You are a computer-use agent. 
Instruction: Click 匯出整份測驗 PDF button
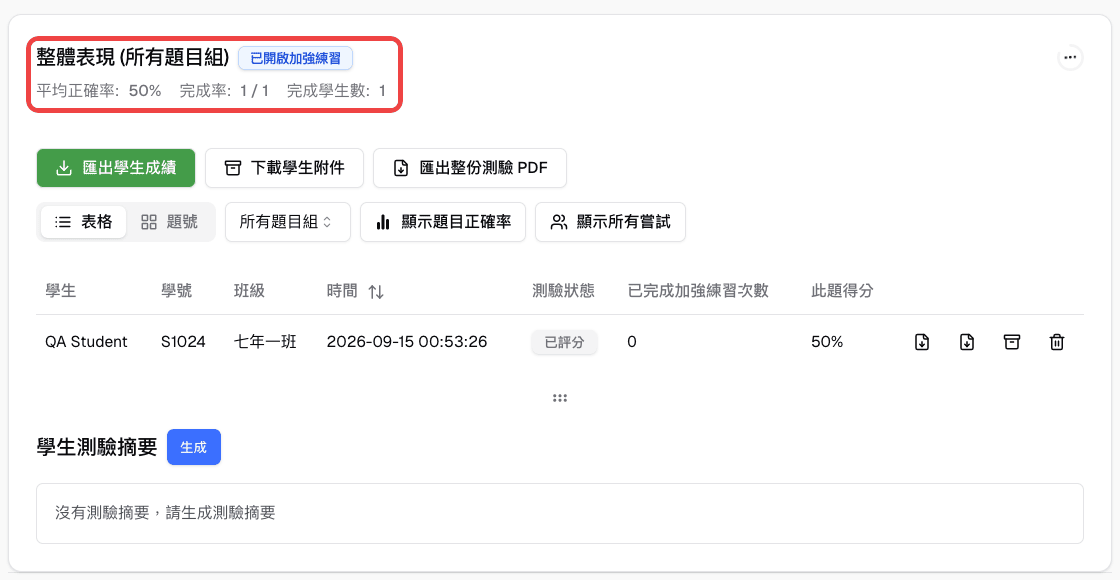[470, 168]
